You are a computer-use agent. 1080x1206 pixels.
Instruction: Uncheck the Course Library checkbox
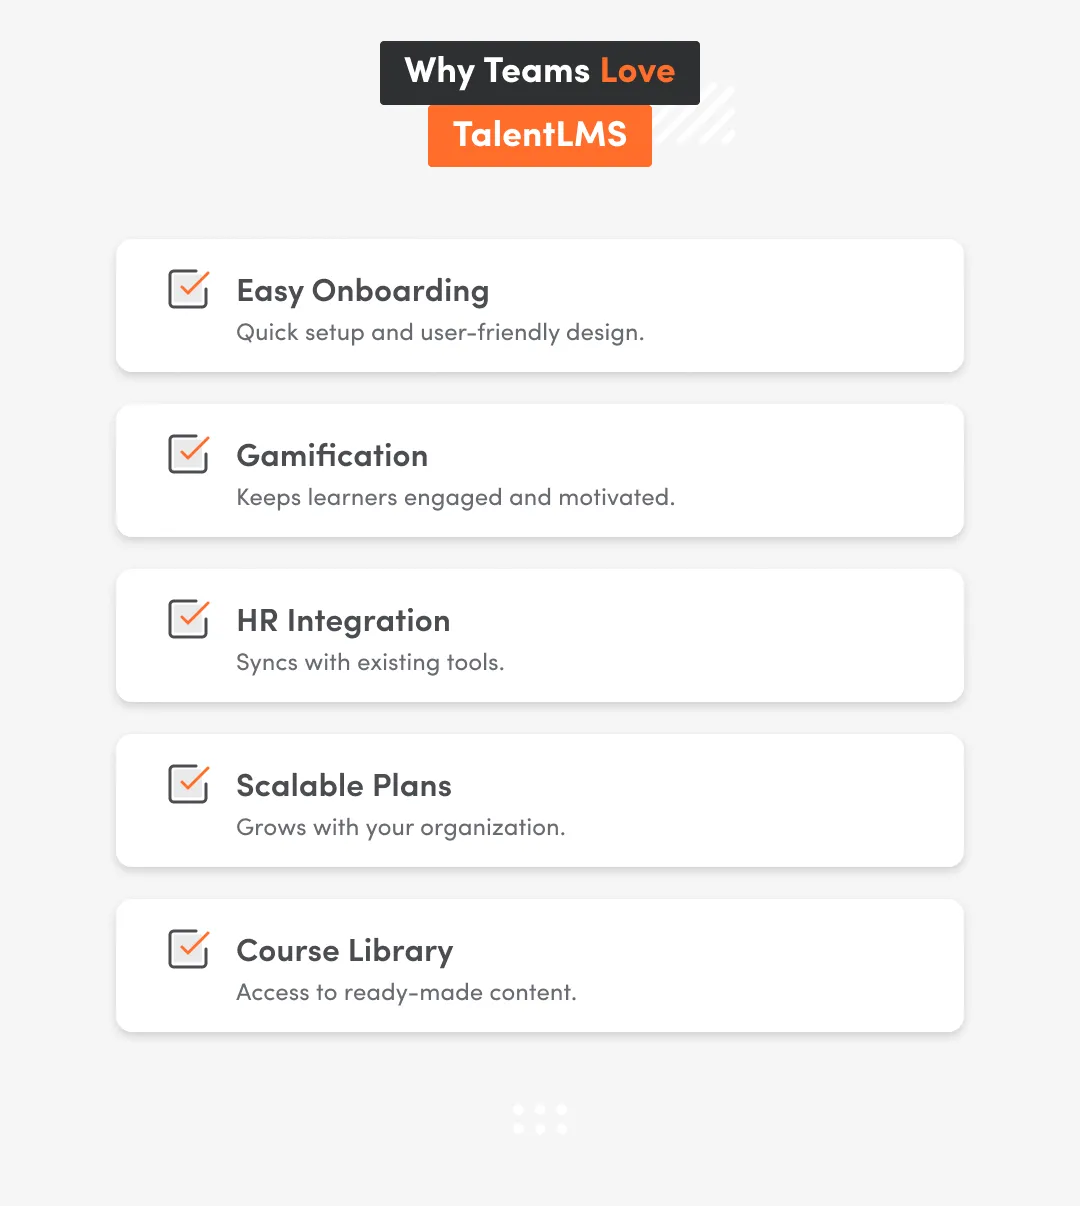(x=188, y=950)
